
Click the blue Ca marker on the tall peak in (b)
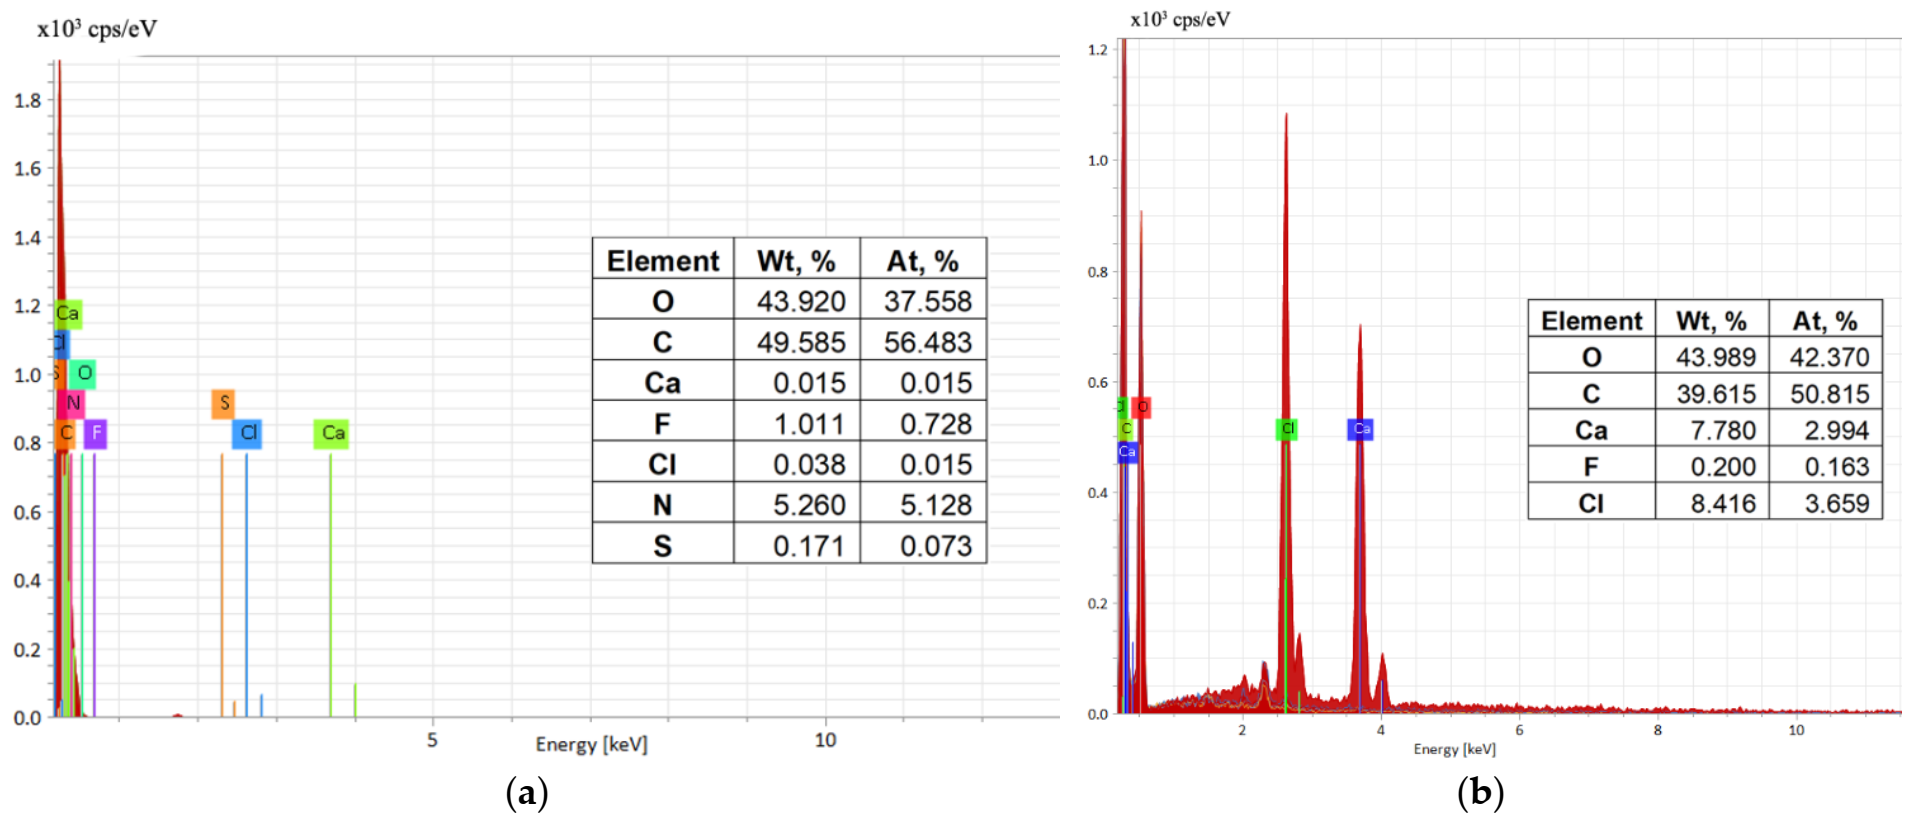click(x=1361, y=429)
